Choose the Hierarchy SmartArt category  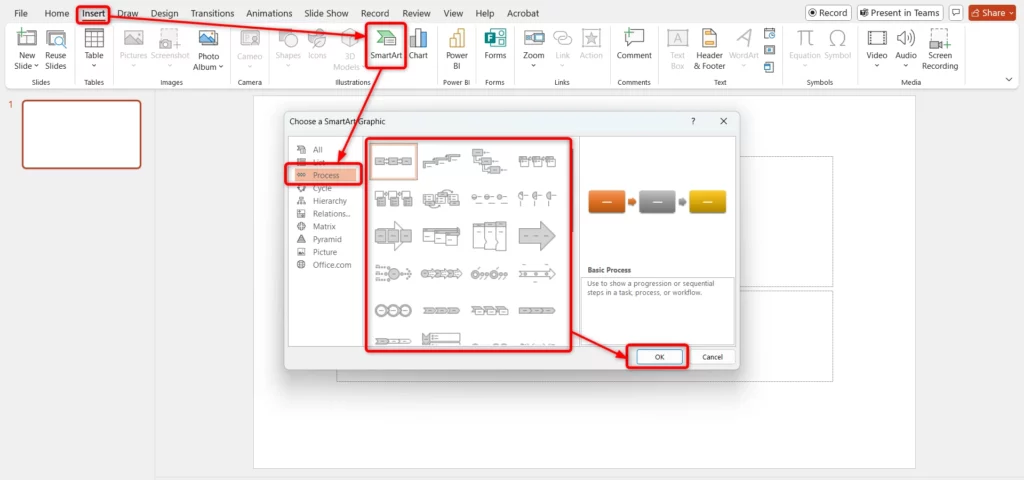[329, 201]
